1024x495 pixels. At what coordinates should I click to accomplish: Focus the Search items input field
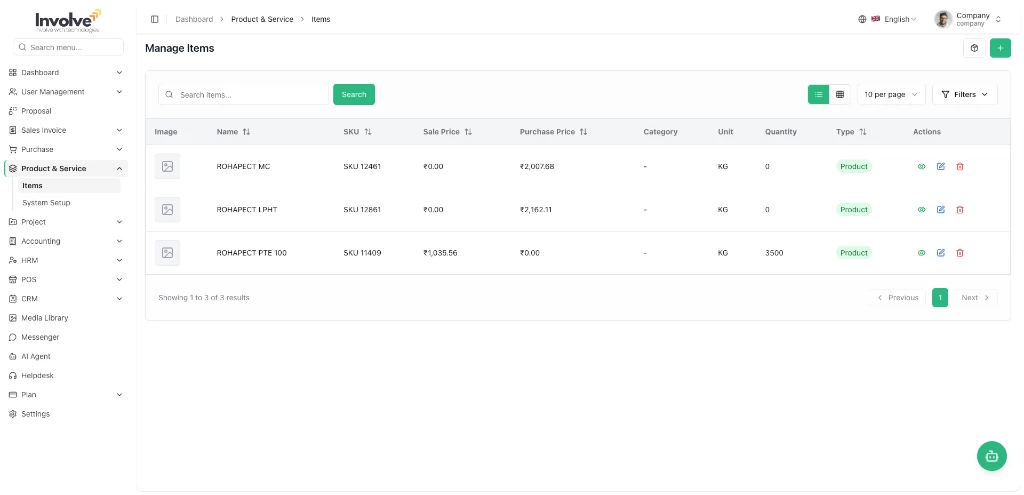click(244, 95)
